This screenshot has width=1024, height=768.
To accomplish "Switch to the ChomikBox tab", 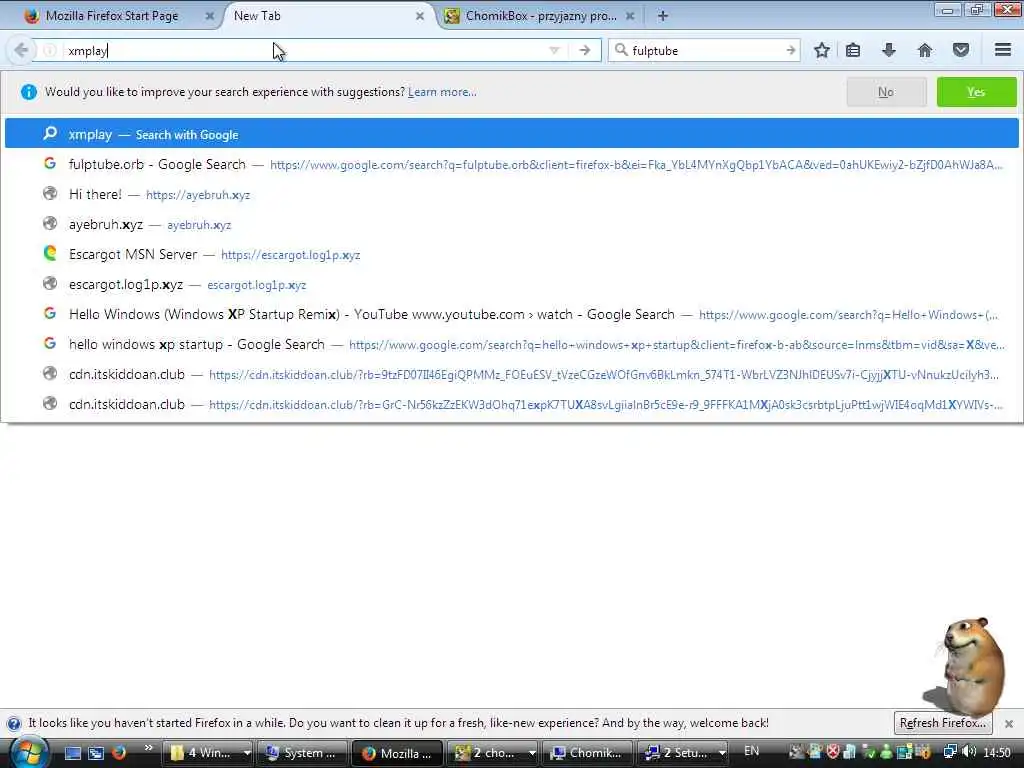I will [x=541, y=16].
